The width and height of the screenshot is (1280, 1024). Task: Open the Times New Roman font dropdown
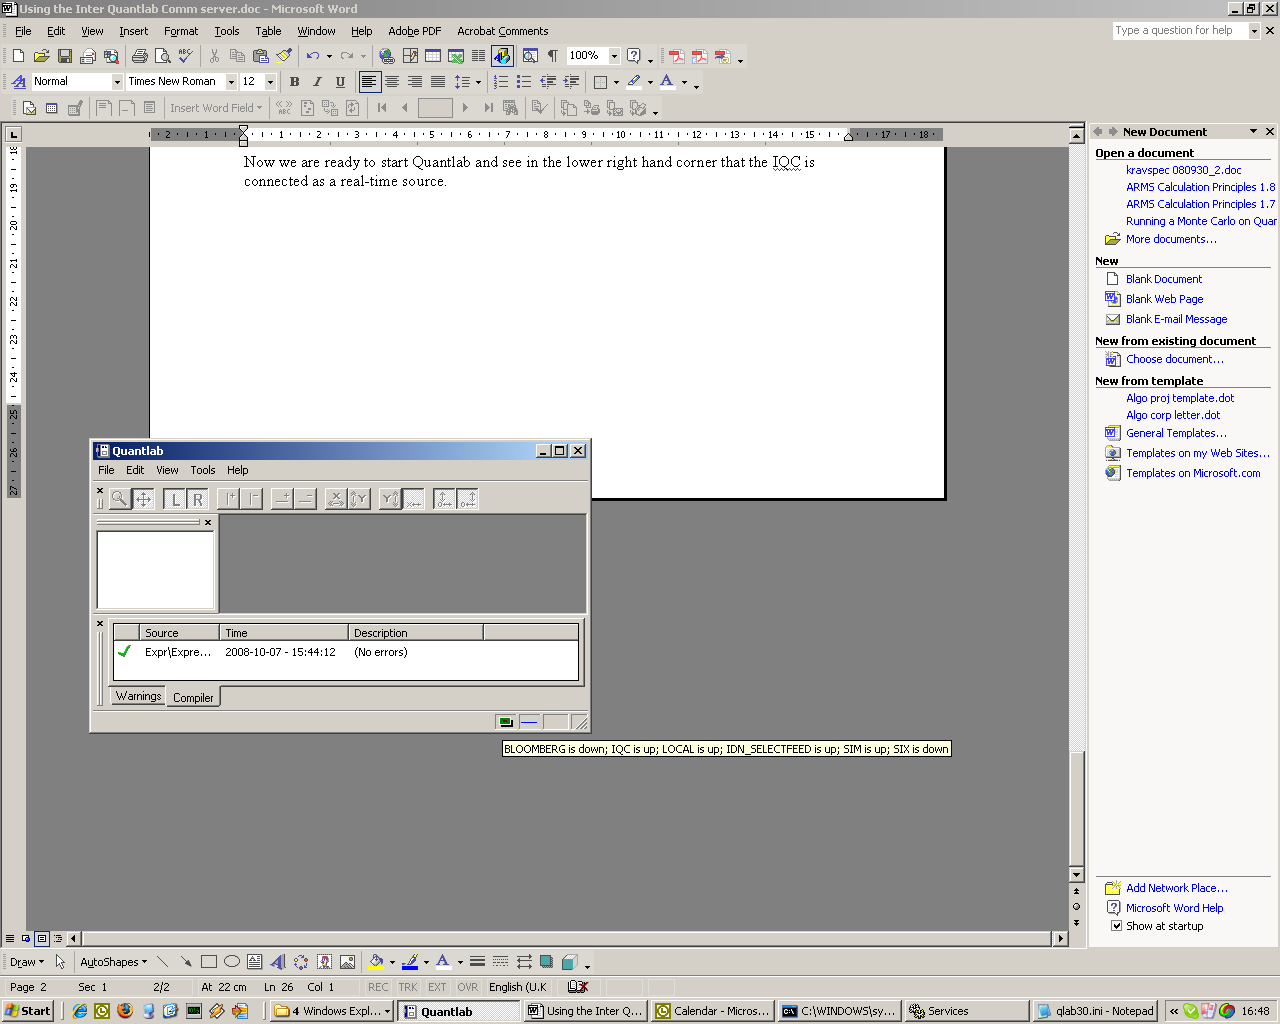231,82
